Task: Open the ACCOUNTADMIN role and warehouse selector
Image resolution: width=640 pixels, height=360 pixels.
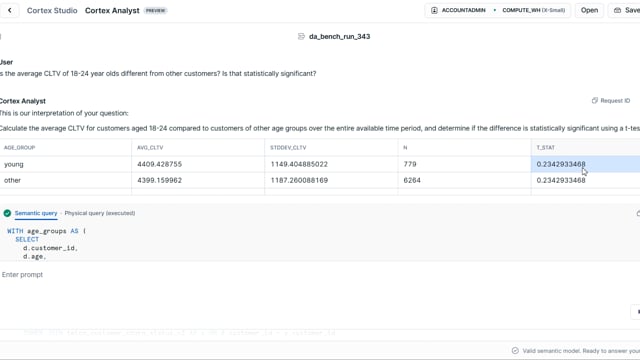Action: click(498, 10)
